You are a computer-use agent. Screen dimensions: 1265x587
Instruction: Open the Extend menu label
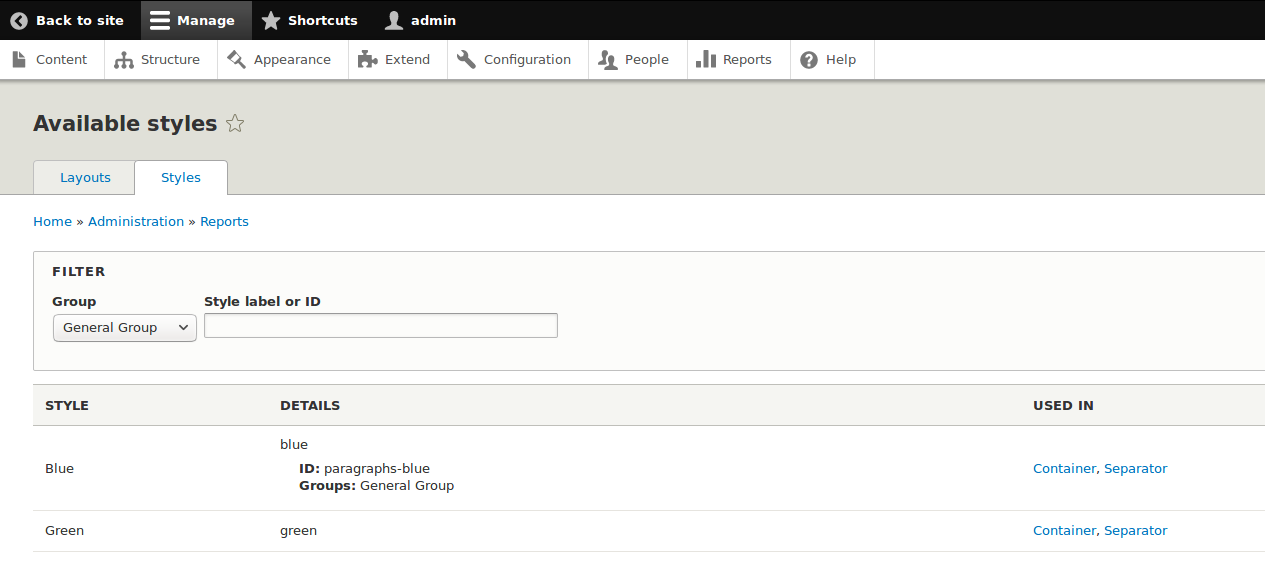(x=407, y=60)
